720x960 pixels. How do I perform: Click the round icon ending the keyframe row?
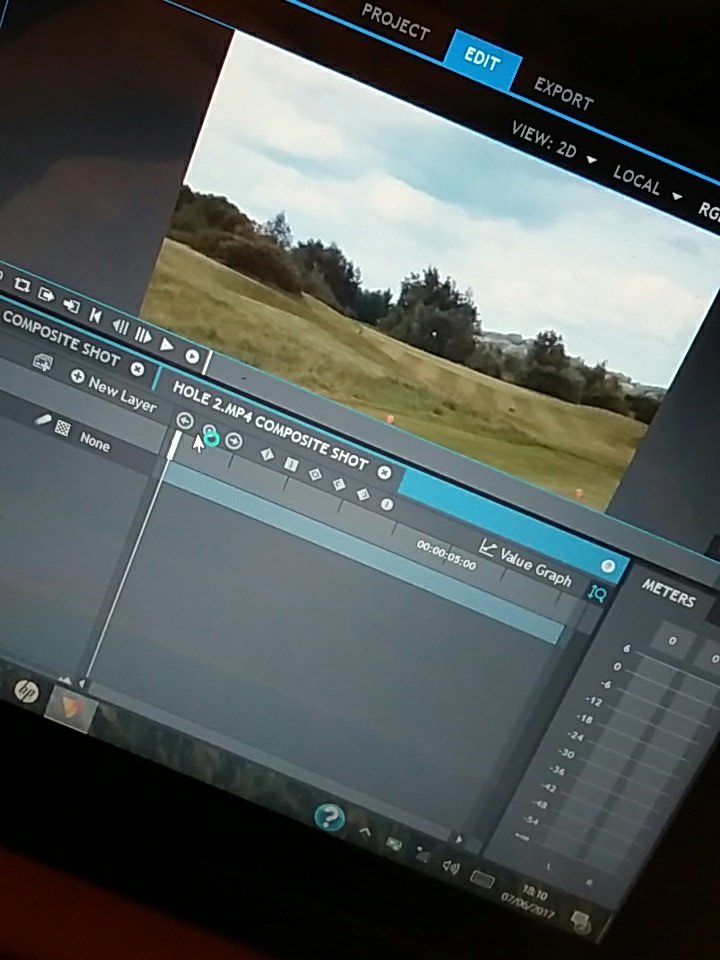[x=387, y=504]
